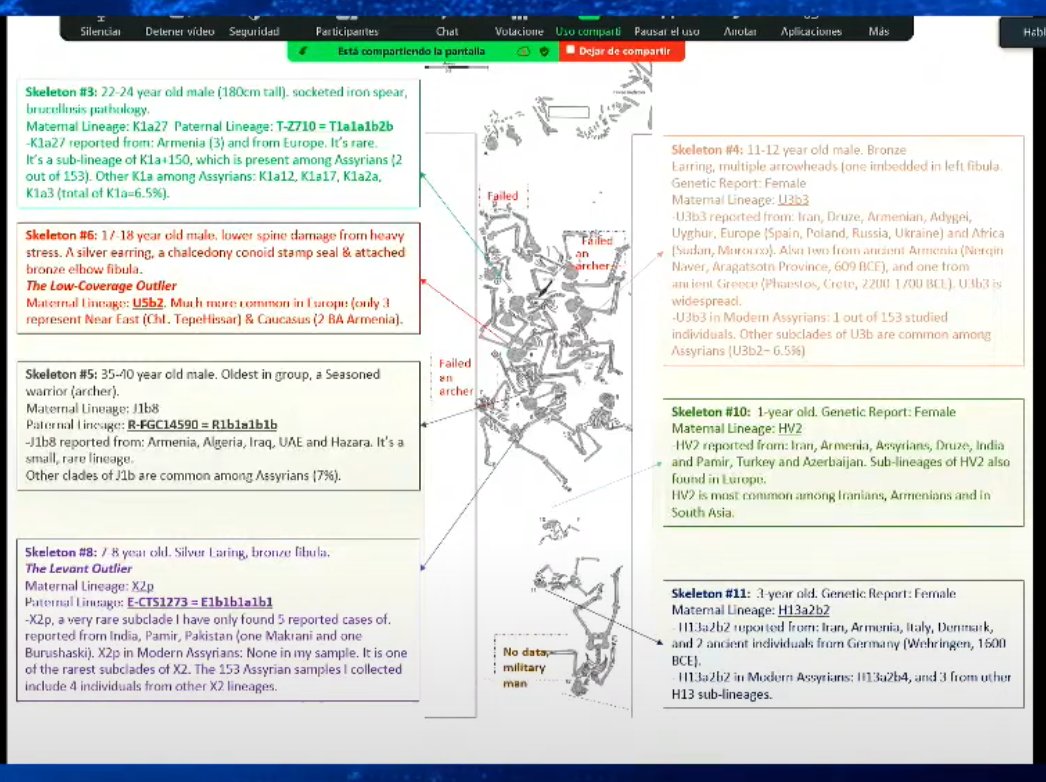Mute microphone with Silenciar button
1046x782 pixels.
pos(100,27)
